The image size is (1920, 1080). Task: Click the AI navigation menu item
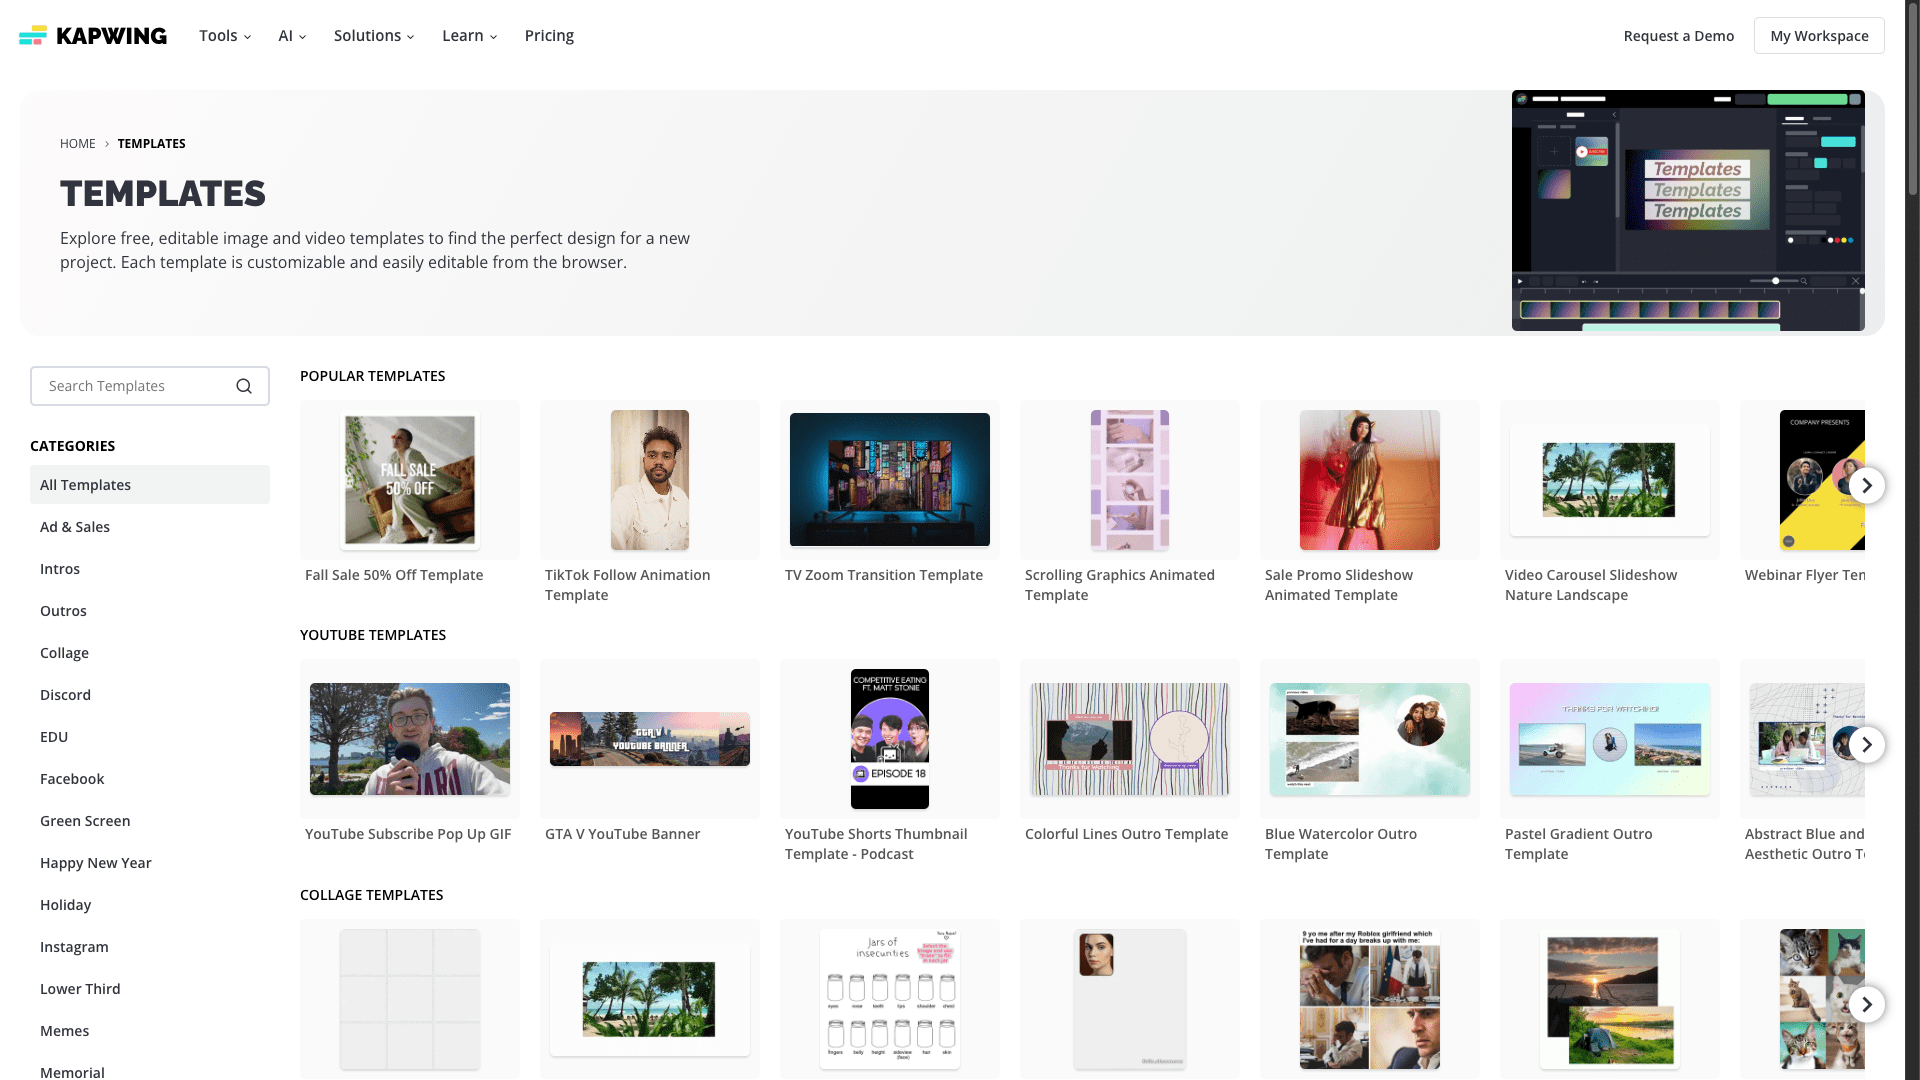[291, 36]
